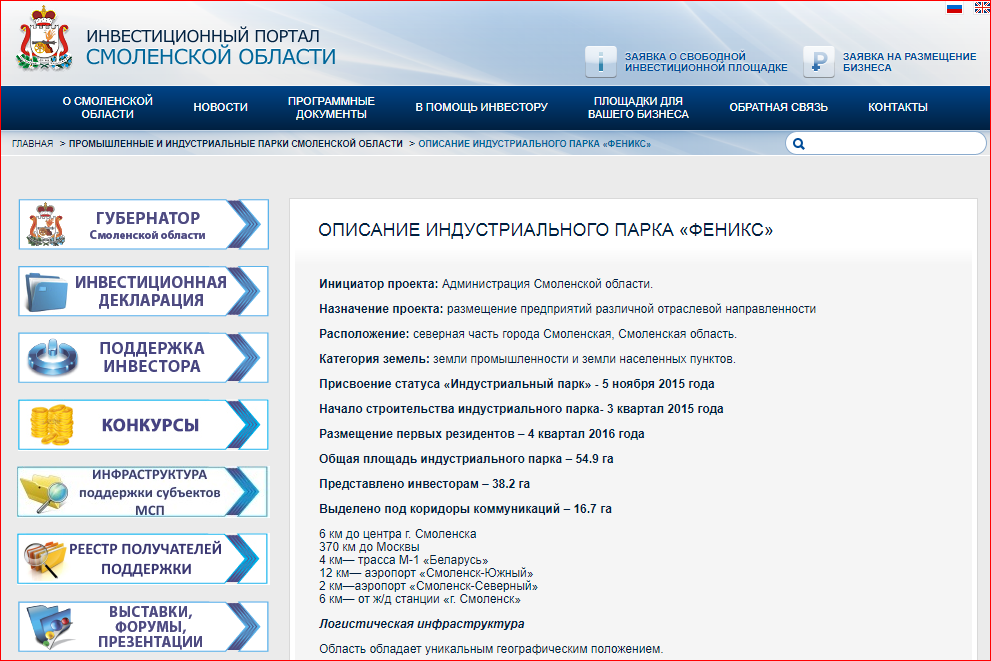Click the Smolensk region coat of arms logo
The image size is (991, 661).
[44, 40]
